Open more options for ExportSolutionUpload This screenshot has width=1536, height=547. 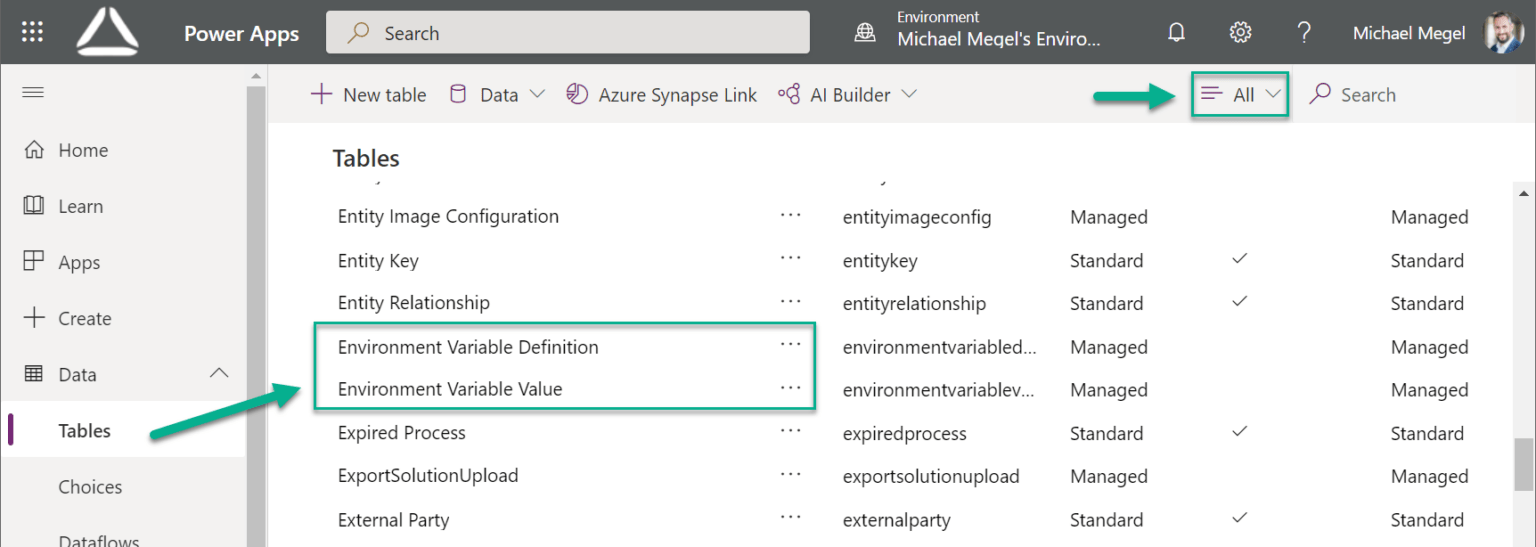click(x=791, y=475)
